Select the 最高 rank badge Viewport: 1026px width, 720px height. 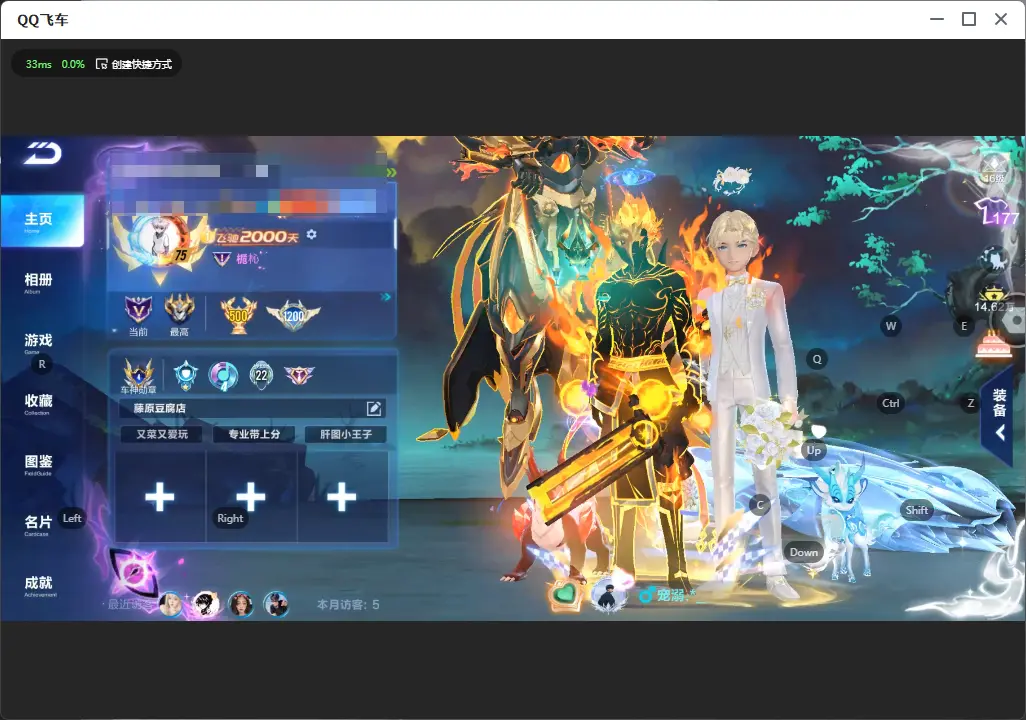click(x=179, y=314)
